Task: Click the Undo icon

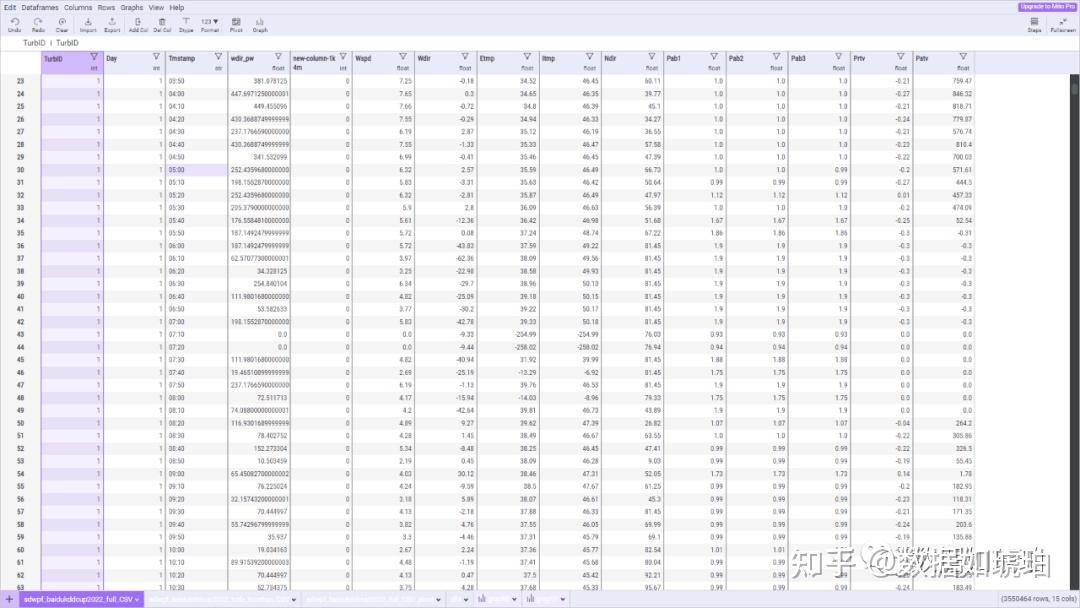Action: coord(14,23)
